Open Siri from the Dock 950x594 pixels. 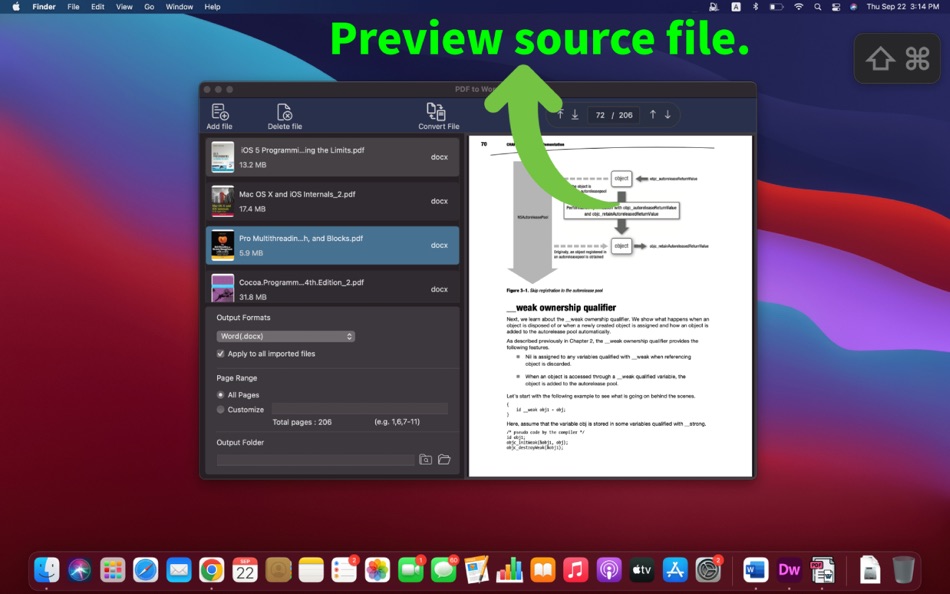(x=79, y=570)
